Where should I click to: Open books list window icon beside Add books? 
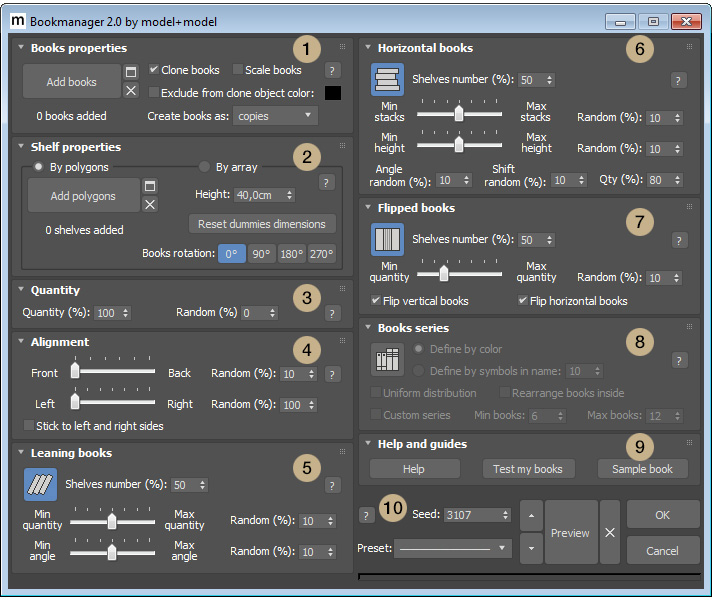pos(131,72)
